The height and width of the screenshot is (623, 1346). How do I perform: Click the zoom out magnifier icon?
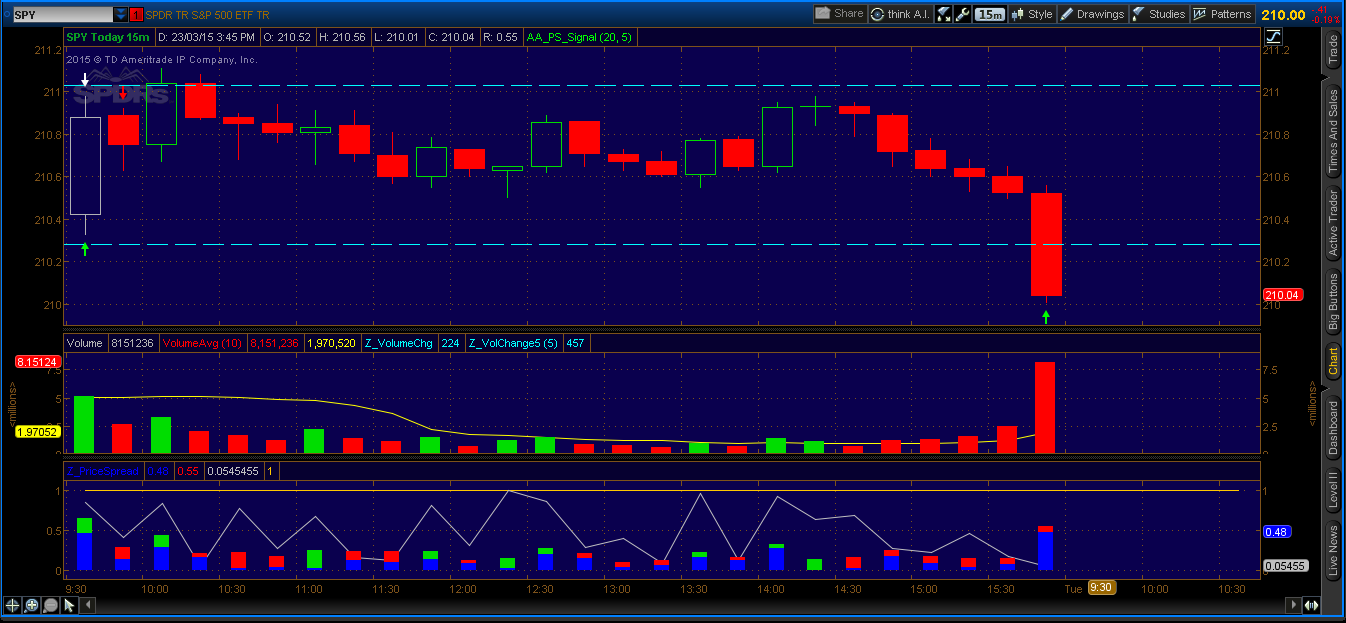tap(51, 606)
